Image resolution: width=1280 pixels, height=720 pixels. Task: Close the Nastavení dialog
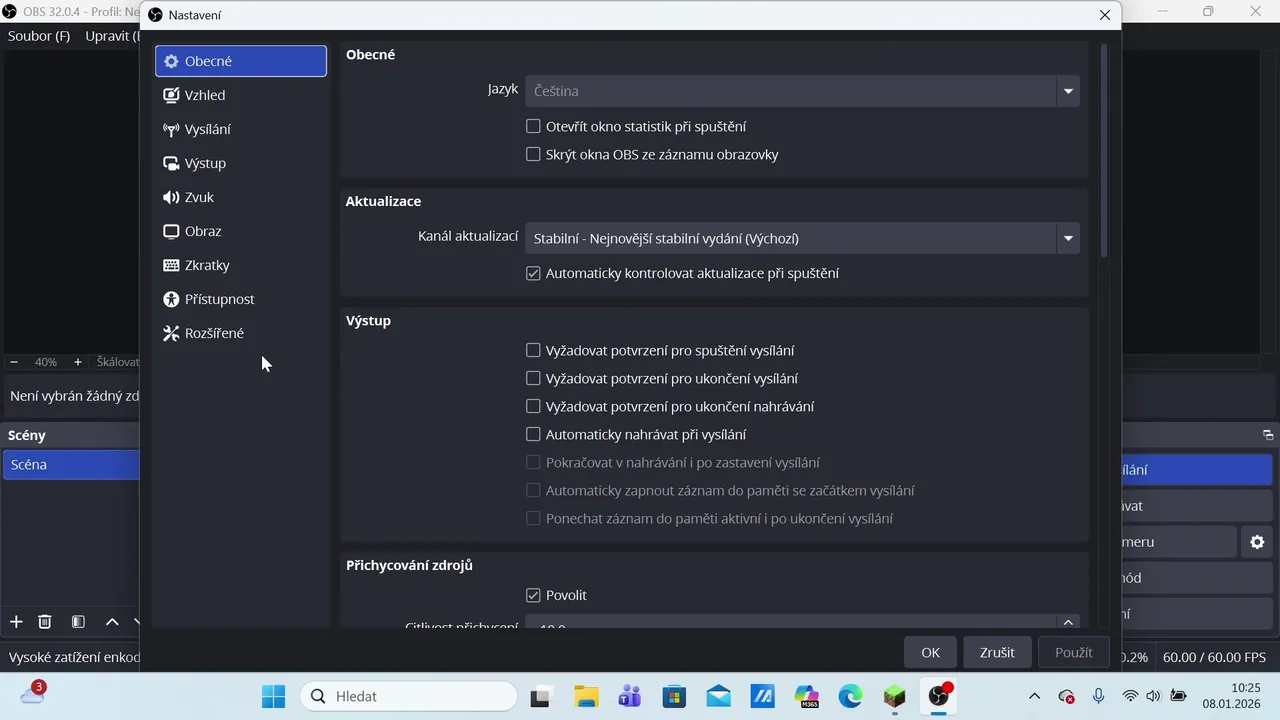coord(1104,15)
